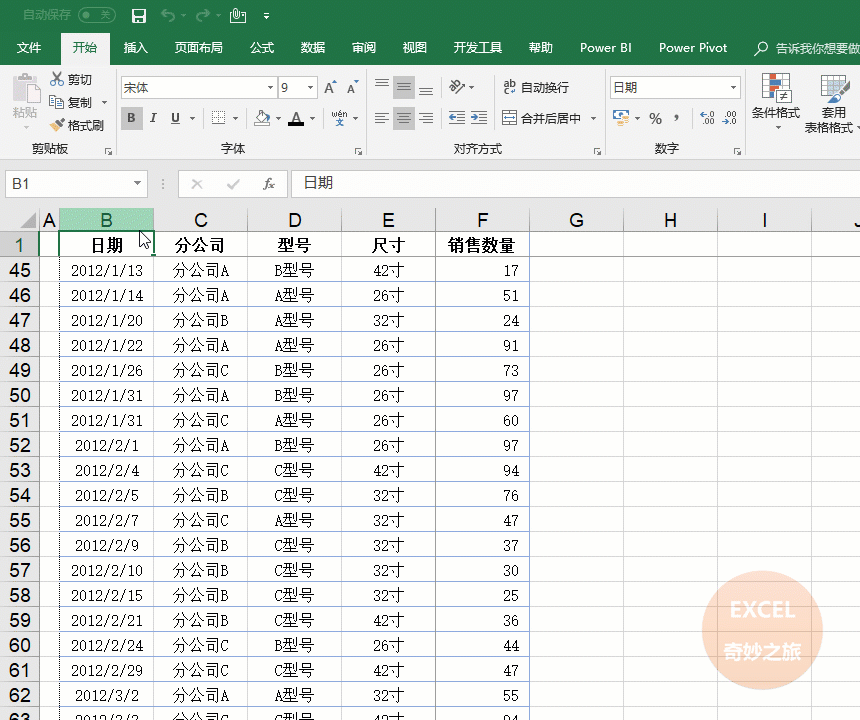Toggle Italic formatting

pyautogui.click(x=154, y=118)
